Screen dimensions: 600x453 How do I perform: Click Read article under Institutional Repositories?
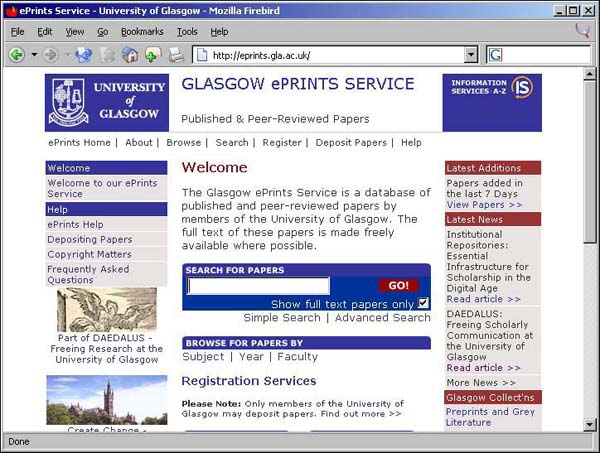[483, 299]
